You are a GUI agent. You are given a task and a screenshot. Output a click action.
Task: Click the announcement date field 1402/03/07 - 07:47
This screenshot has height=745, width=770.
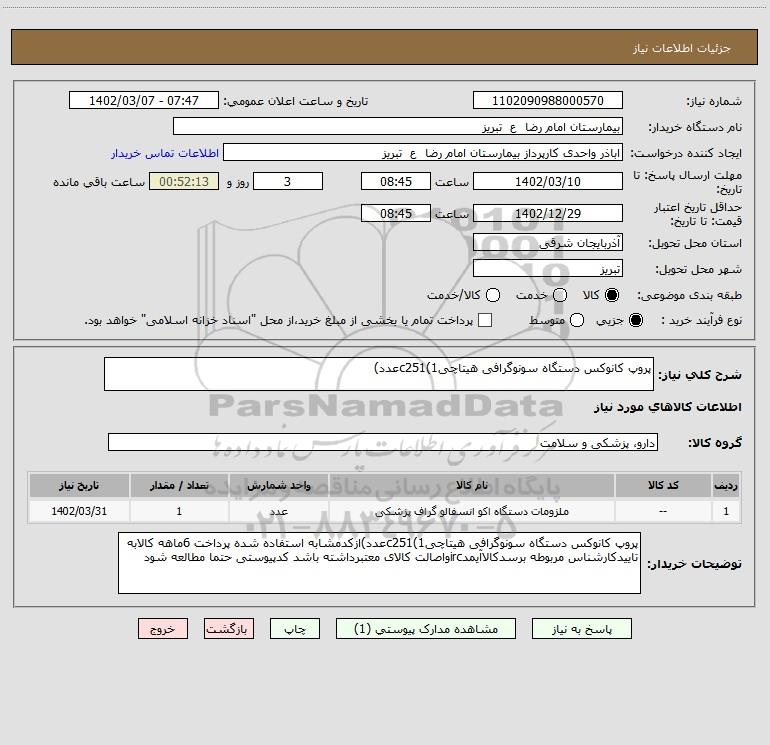(144, 101)
